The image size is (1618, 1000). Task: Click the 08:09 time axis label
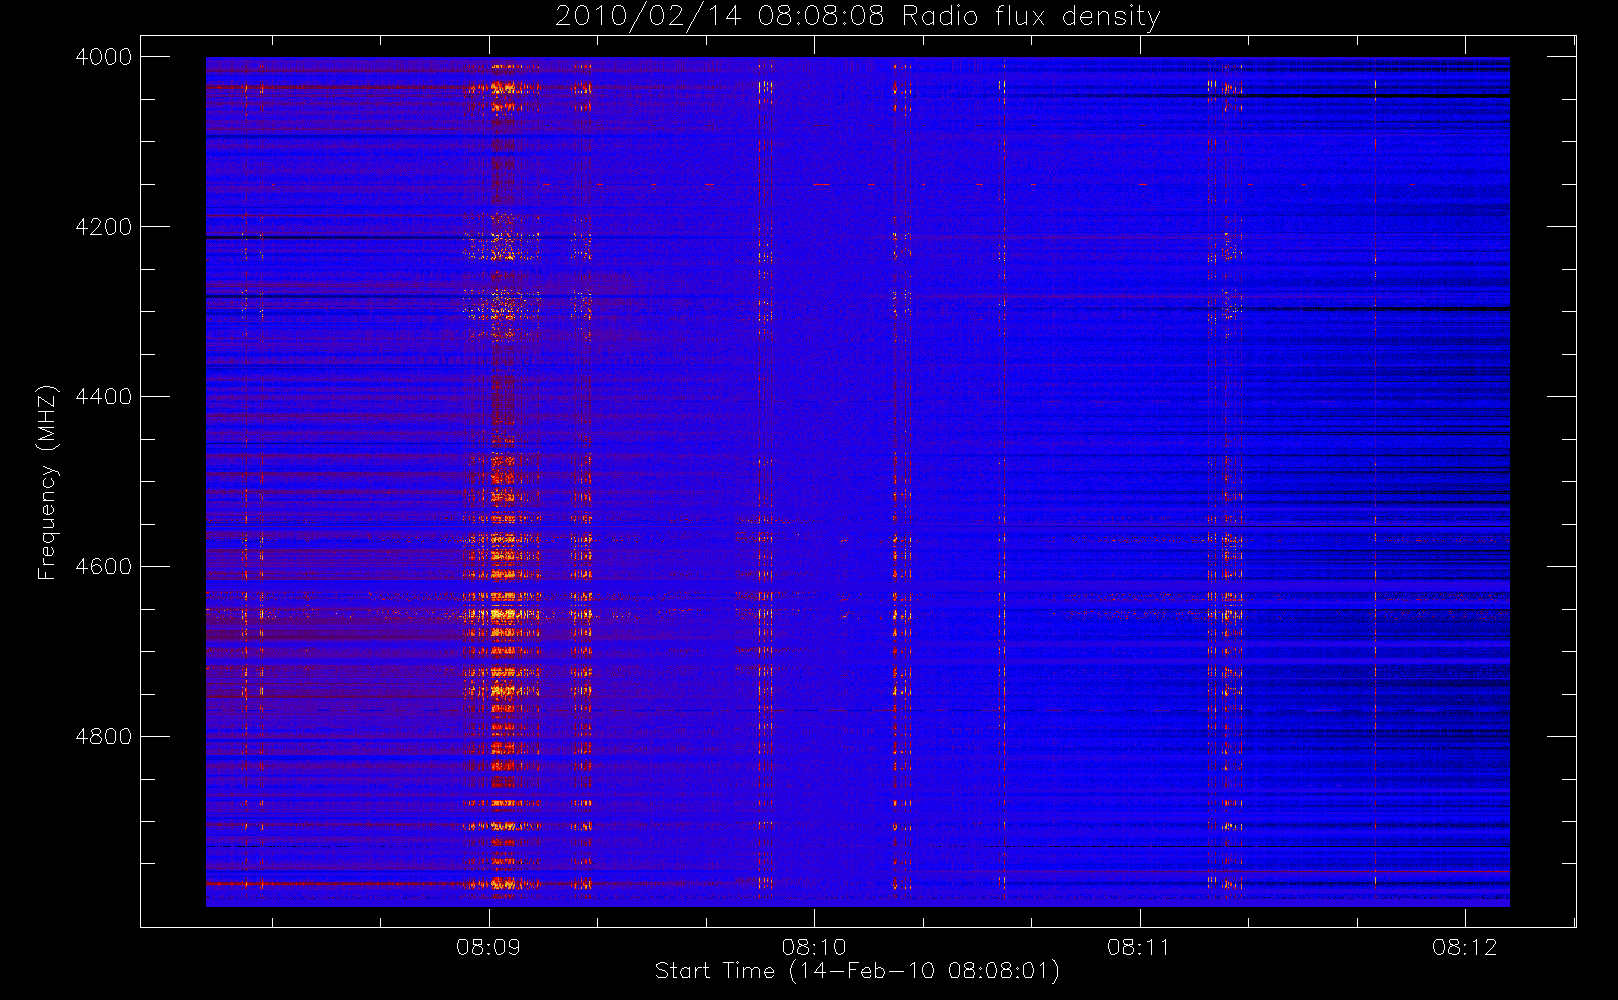point(488,947)
